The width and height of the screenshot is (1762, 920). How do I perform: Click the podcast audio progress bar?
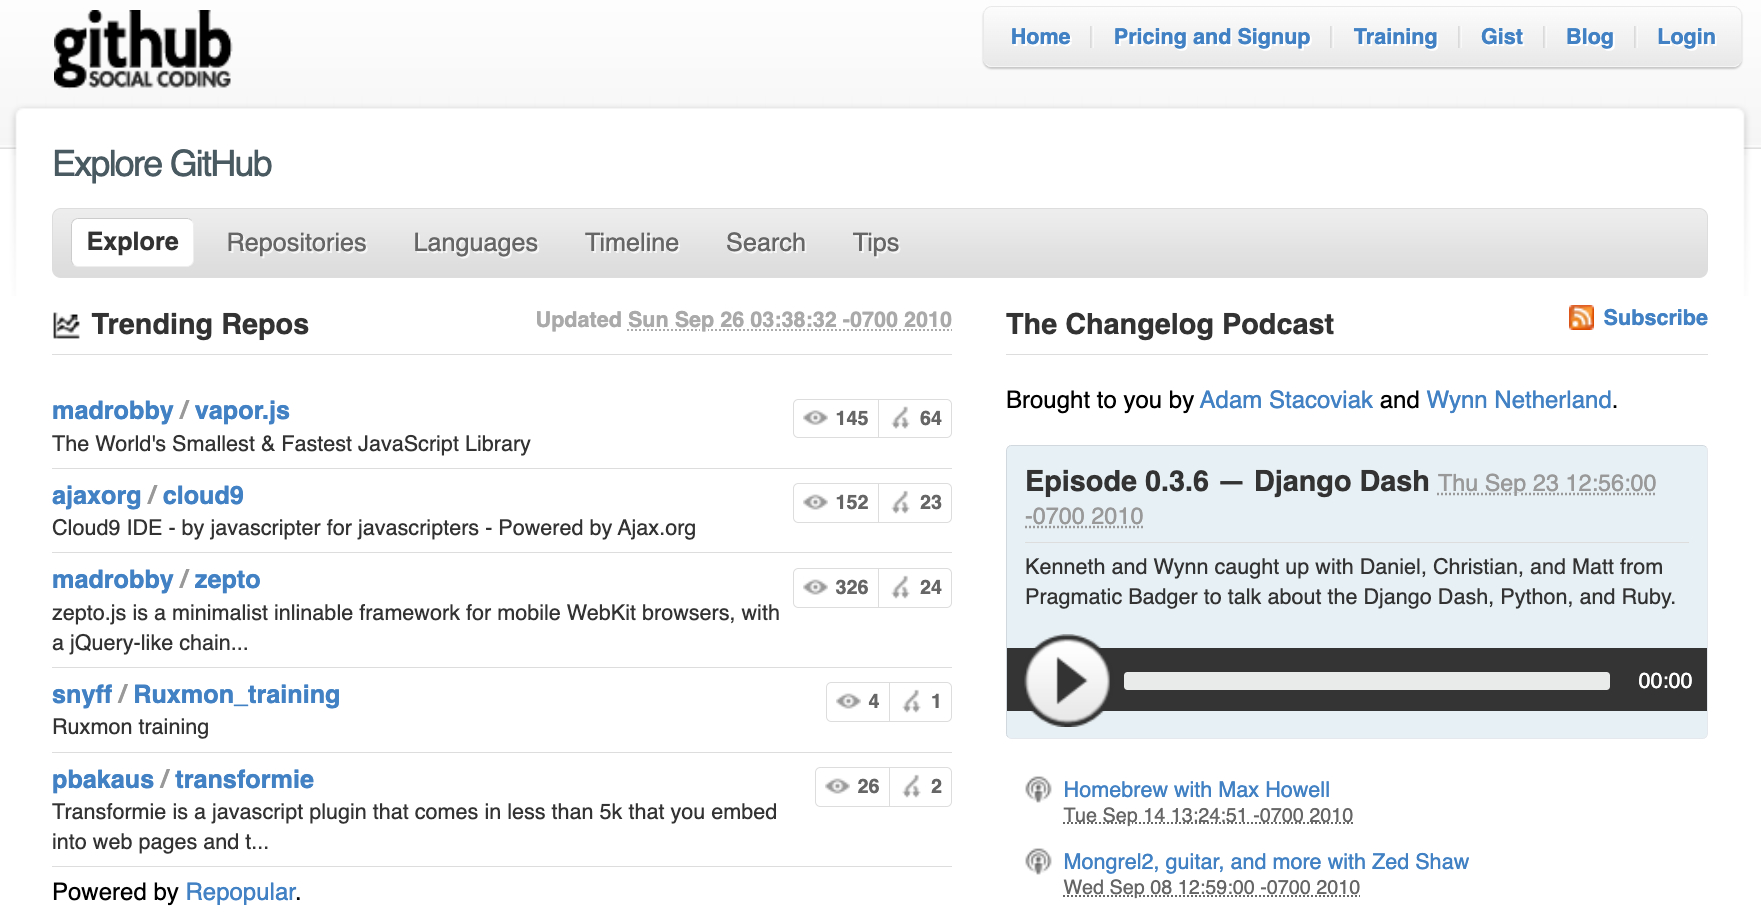(1366, 681)
